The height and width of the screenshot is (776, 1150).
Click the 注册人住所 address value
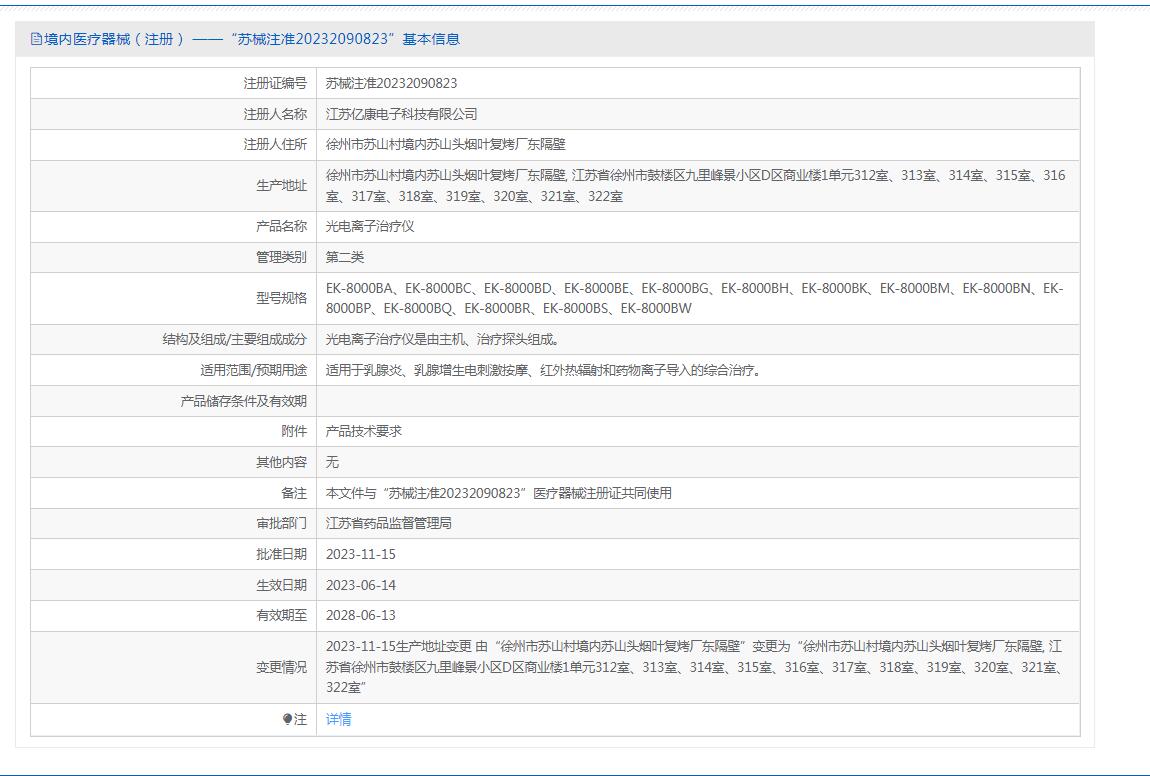pyautogui.click(x=445, y=144)
